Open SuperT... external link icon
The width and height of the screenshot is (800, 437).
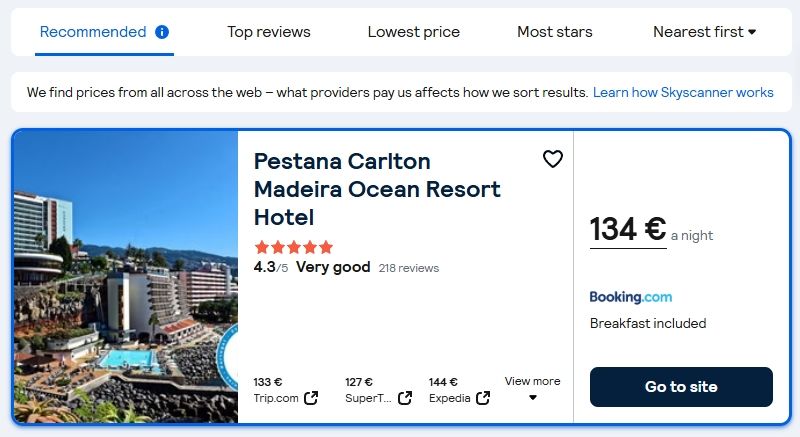pyautogui.click(x=405, y=398)
